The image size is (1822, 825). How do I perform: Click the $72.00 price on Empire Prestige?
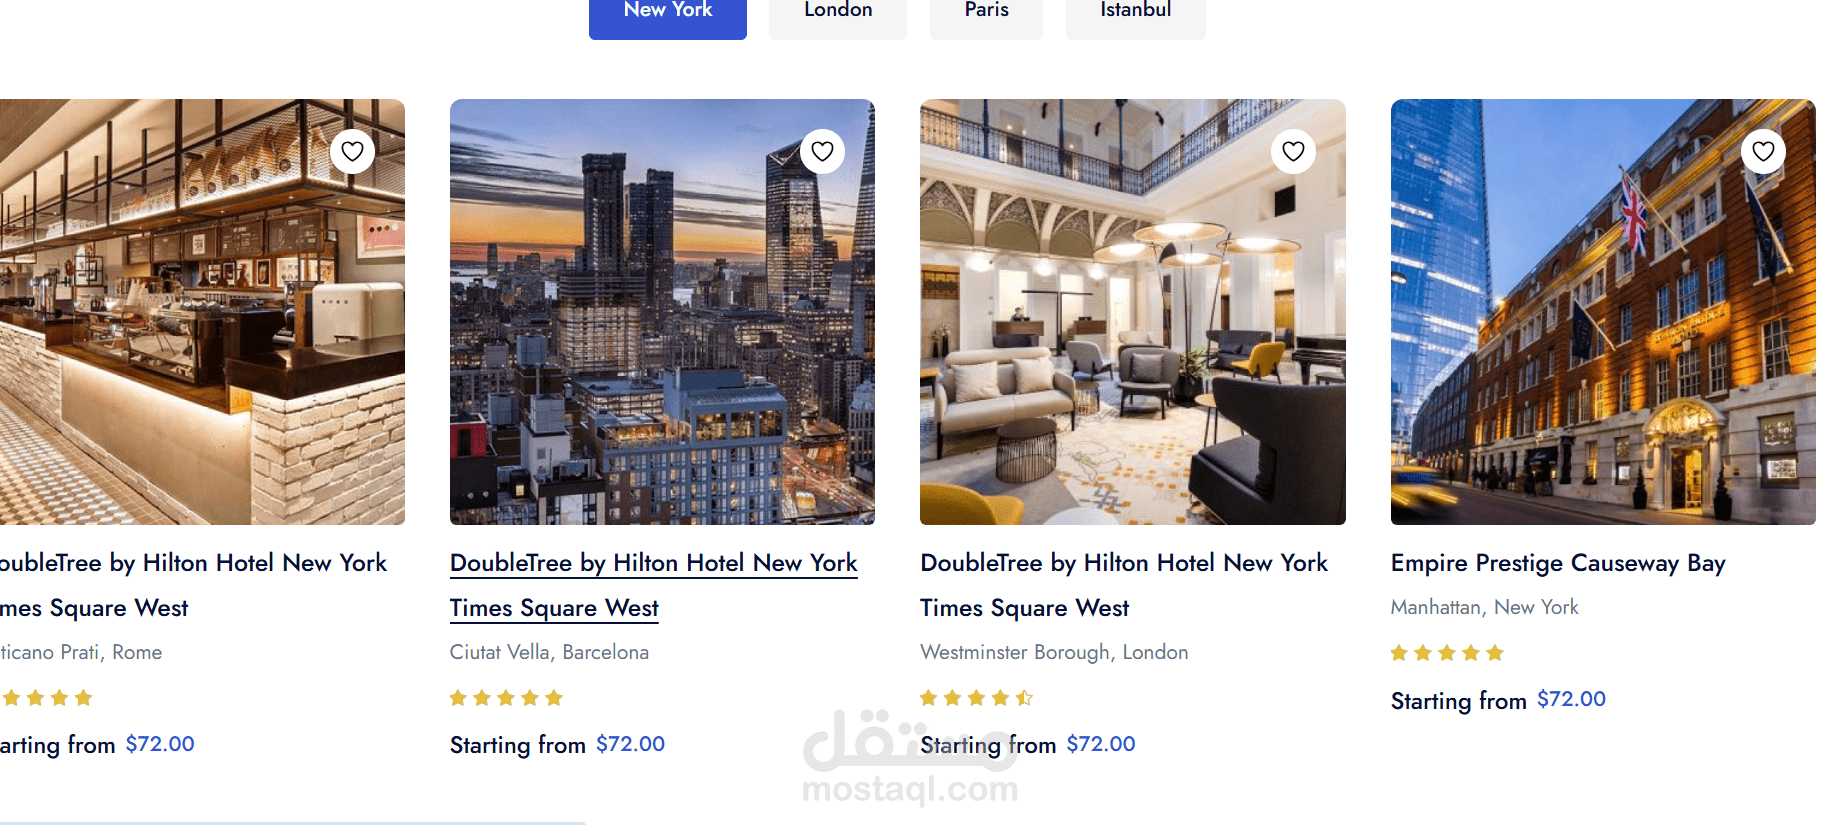[x=1571, y=699]
